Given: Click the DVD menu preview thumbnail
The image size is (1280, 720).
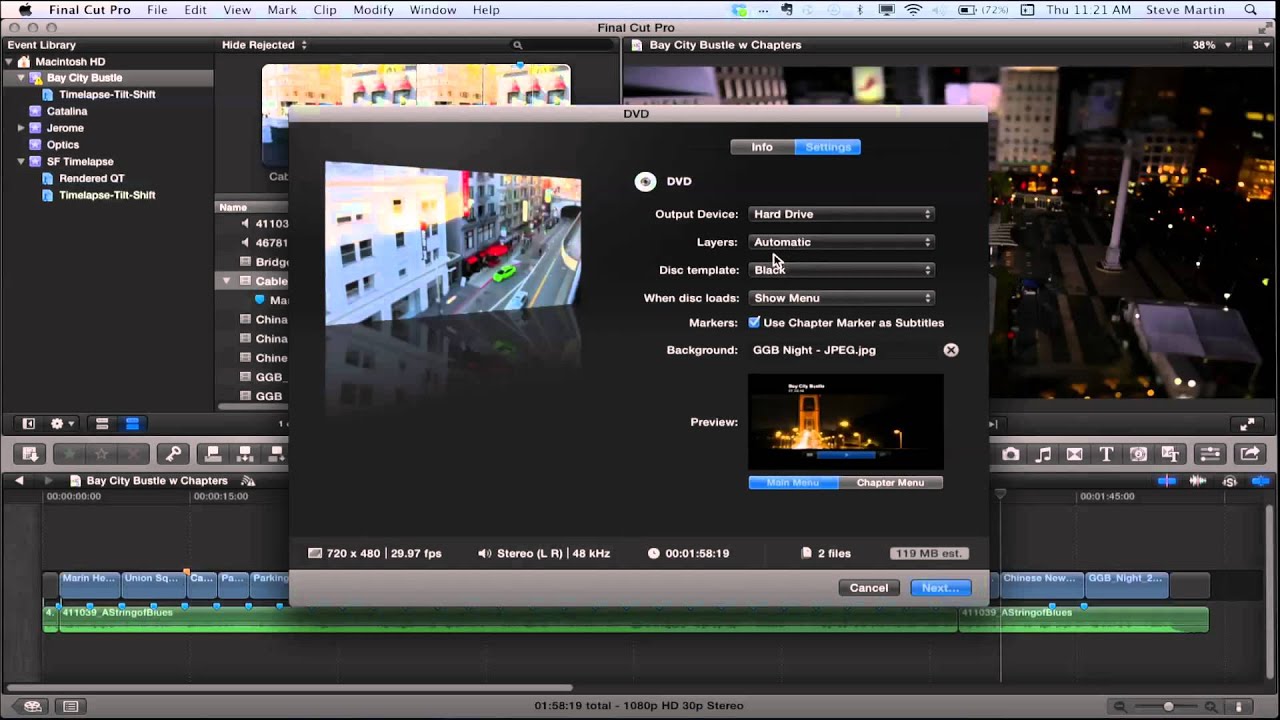Looking at the screenshot, I should click(845, 422).
